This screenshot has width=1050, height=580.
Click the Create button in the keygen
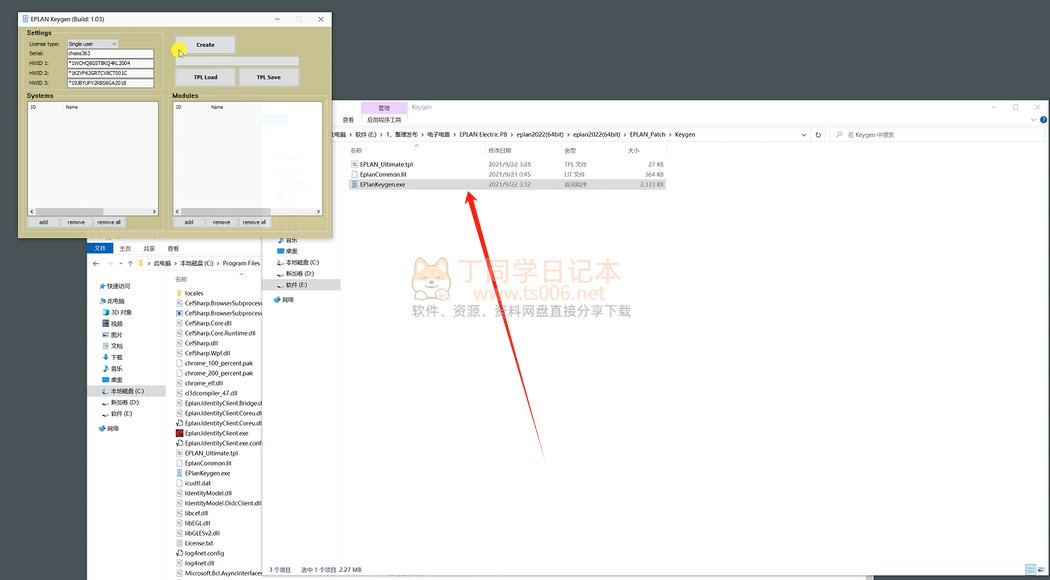point(205,45)
